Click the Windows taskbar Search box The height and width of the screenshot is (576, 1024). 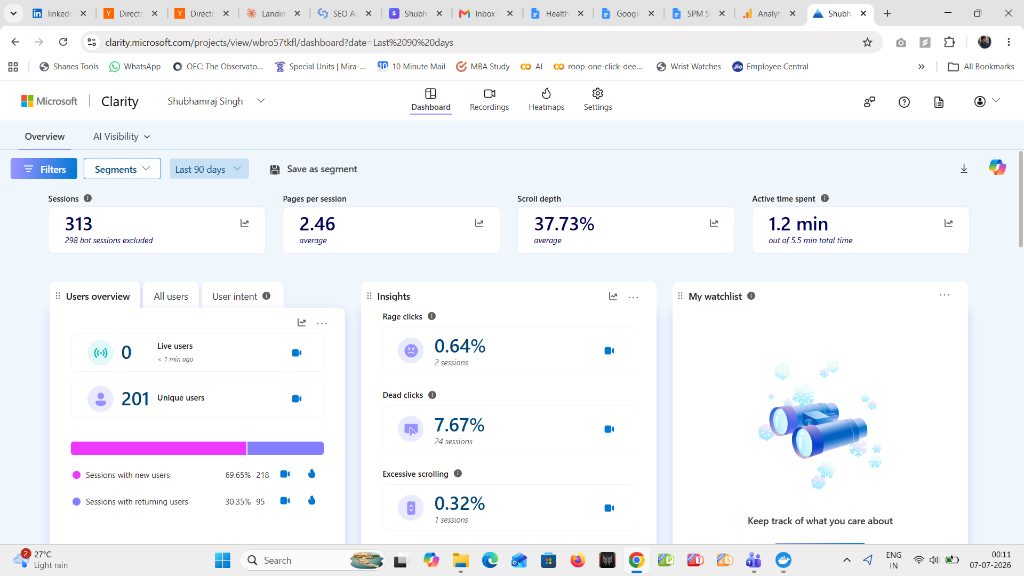point(312,560)
